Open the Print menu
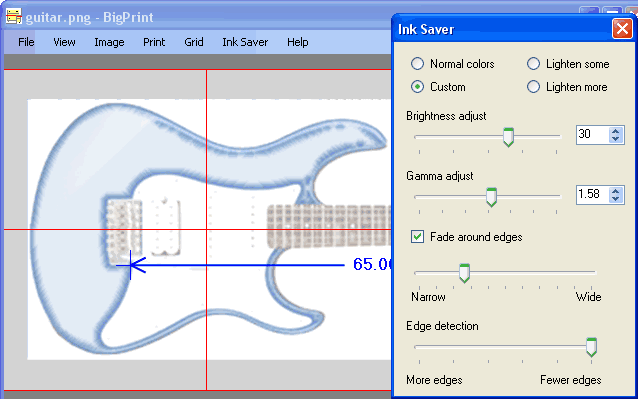638x399 pixels. 154,42
